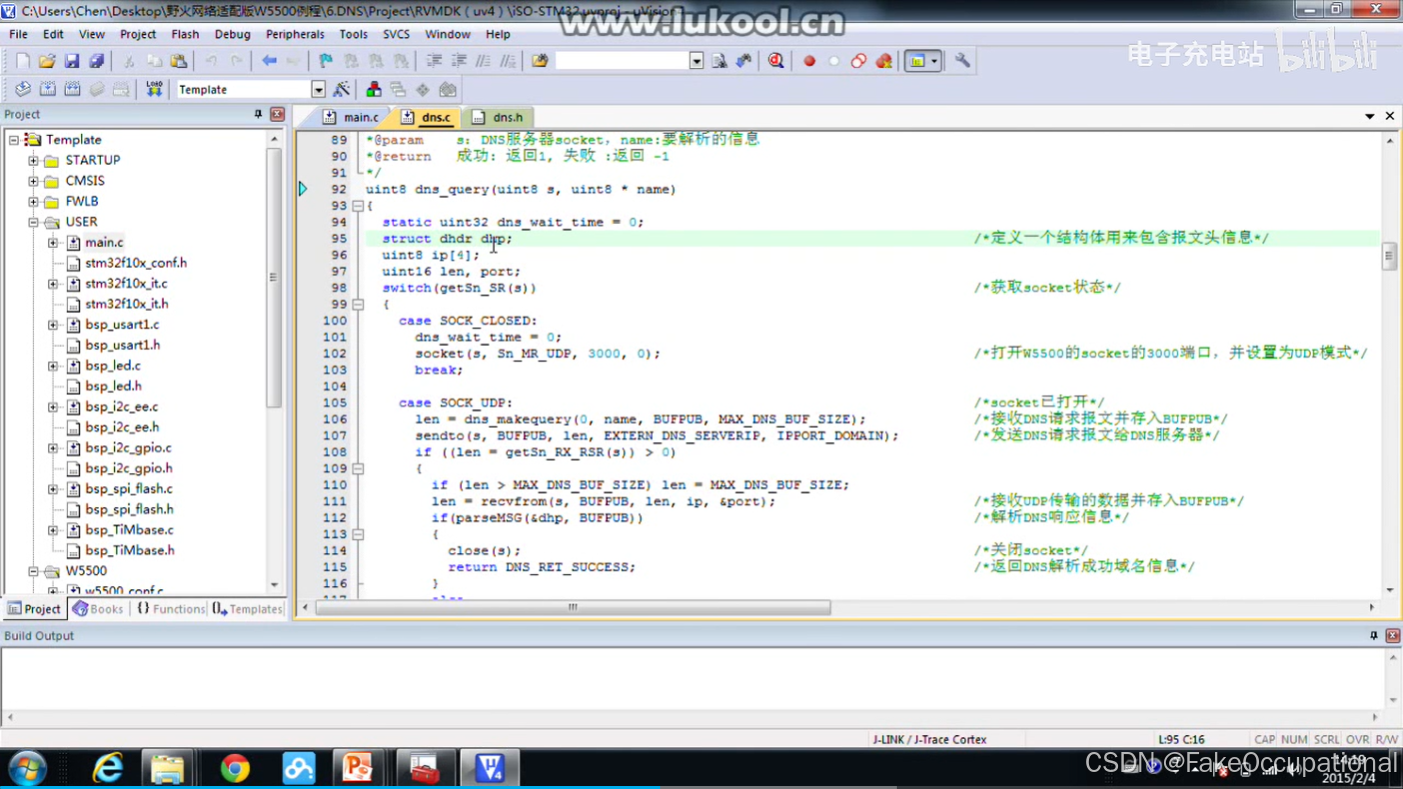The height and width of the screenshot is (789, 1403).
Task: Click the Unindent selected lines icon
Action: click(x=459, y=61)
